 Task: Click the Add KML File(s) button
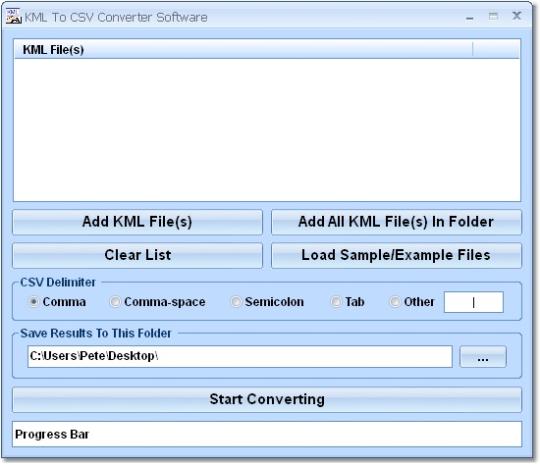(137, 222)
